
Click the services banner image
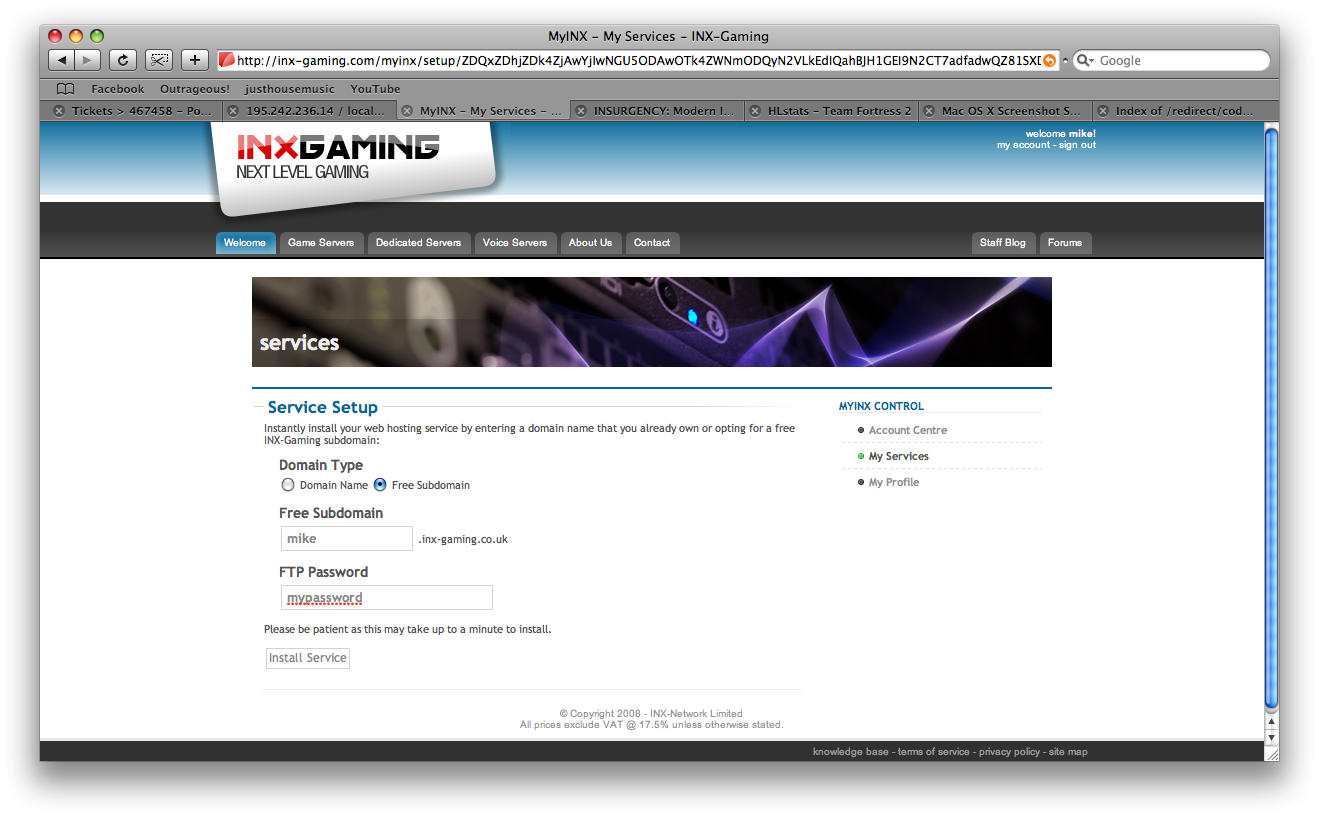click(652, 322)
